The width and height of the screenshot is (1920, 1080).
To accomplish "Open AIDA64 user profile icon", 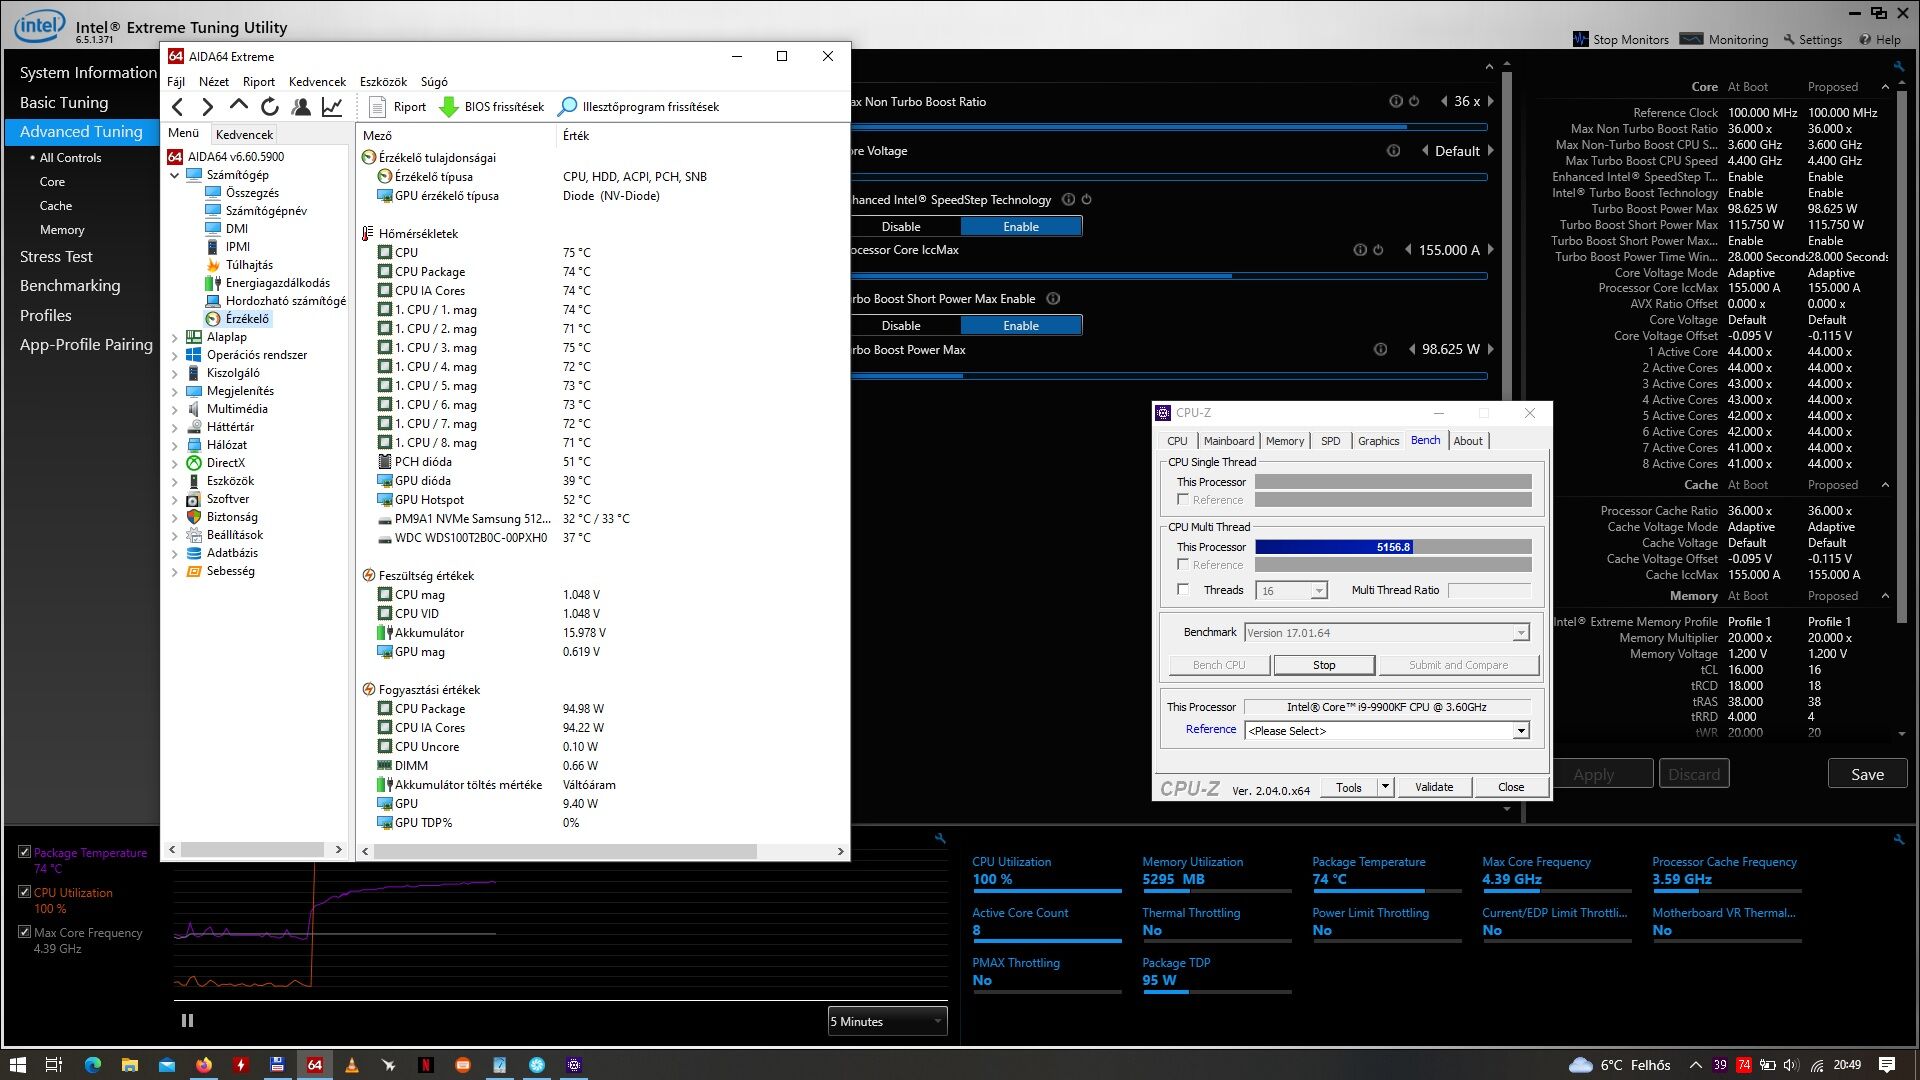I will pyautogui.click(x=300, y=107).
